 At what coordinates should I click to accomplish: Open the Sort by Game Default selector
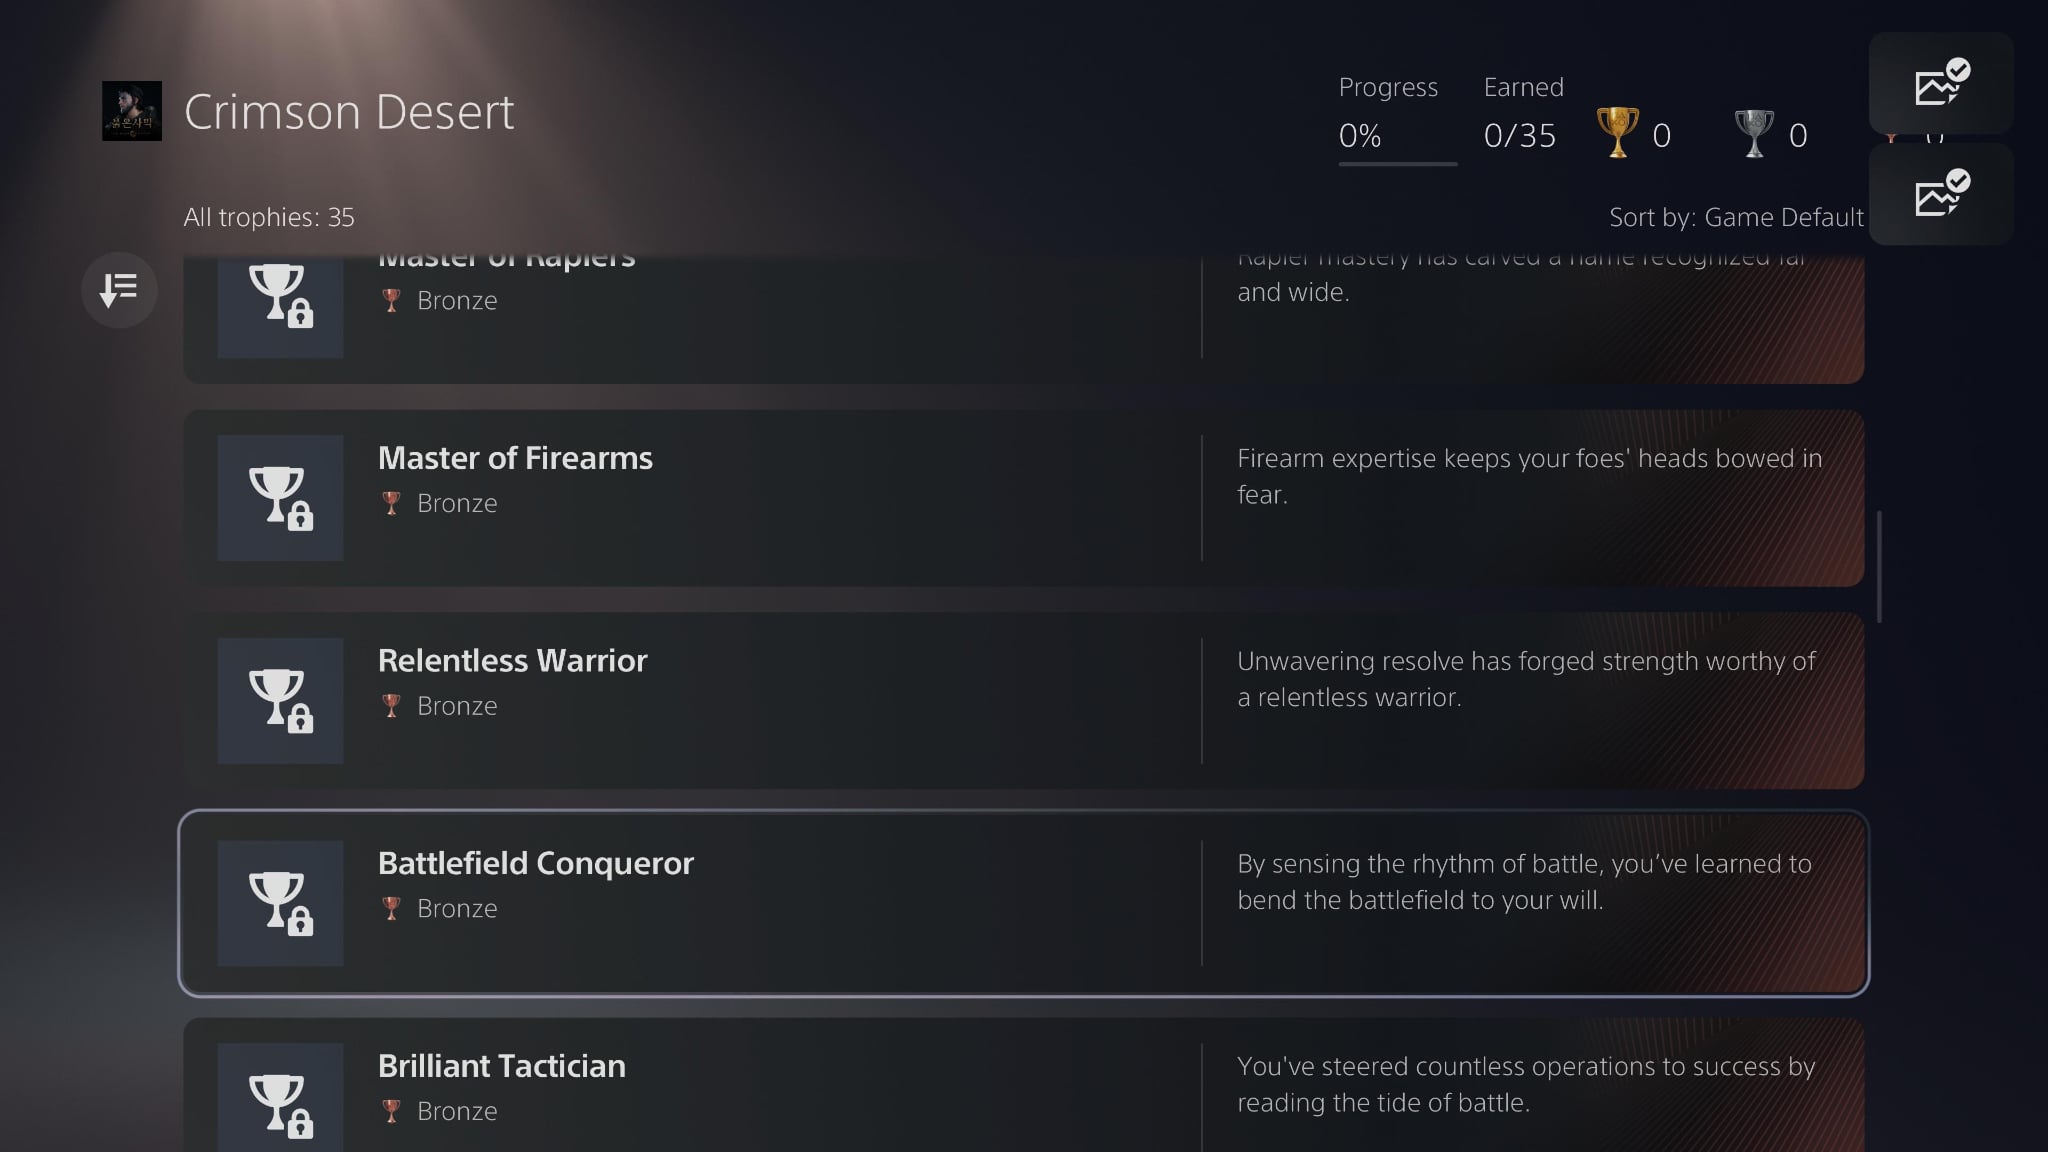[1735, 217]
